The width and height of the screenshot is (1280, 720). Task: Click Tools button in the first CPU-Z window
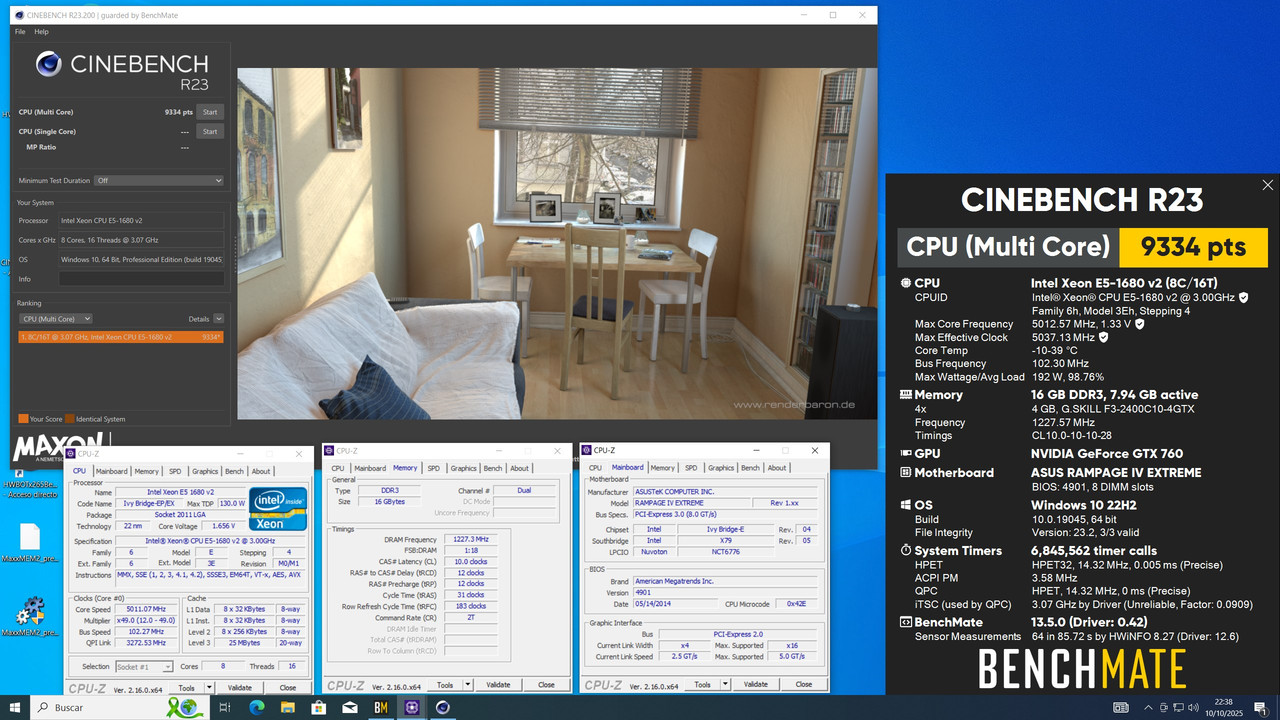click(x=186, y=687)
